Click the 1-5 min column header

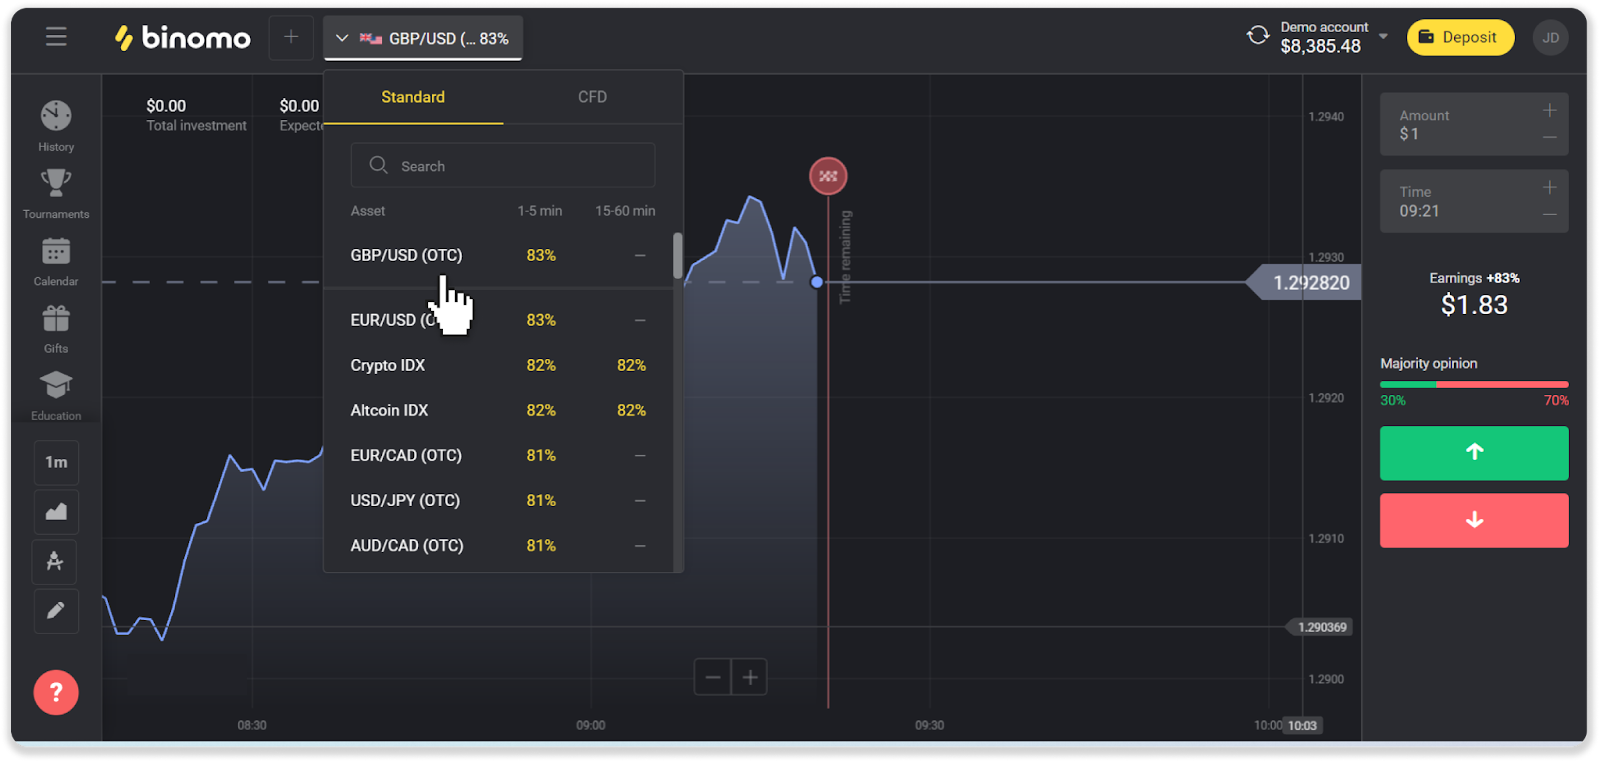point(540,211)
